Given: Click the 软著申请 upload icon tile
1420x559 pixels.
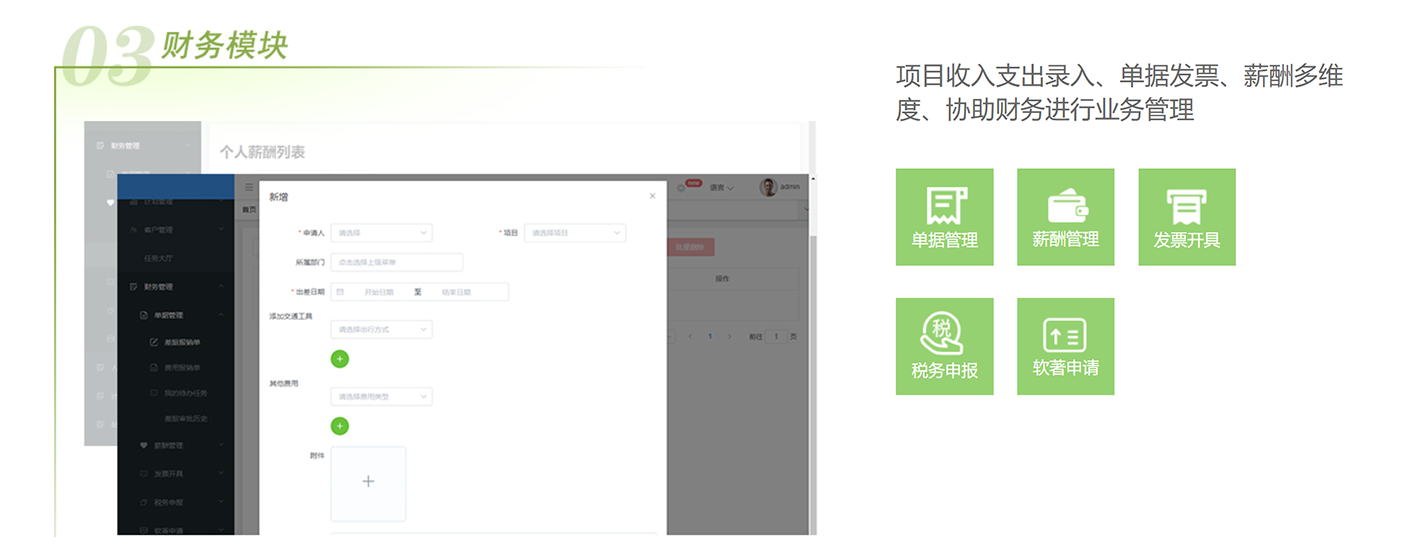Looking at the screenshot, I should pos(1065,346).
